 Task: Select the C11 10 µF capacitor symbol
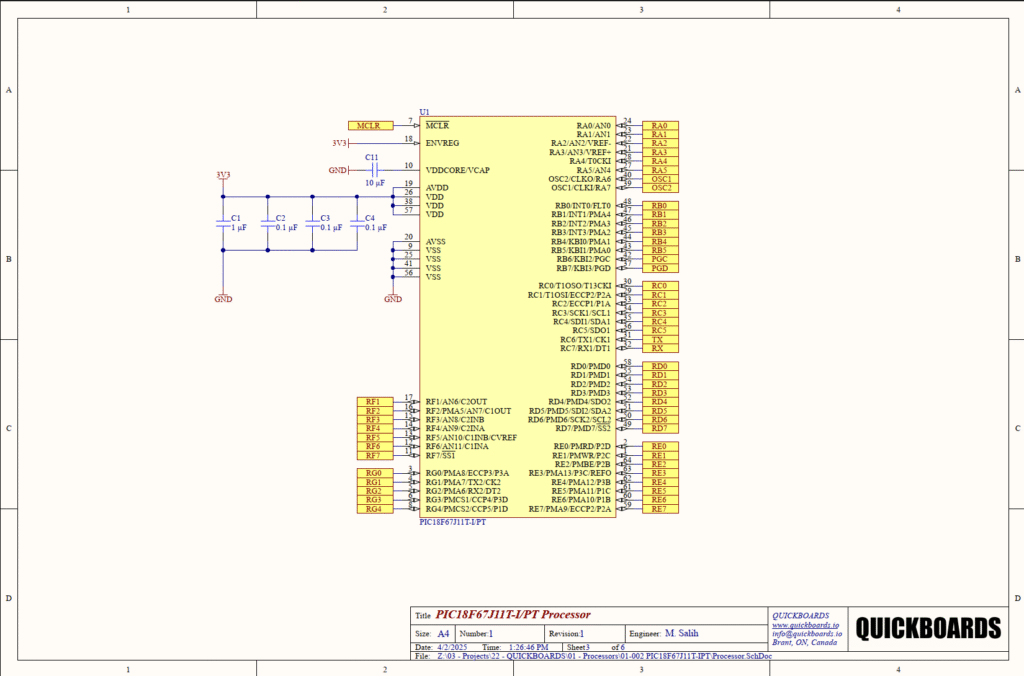click(x=372, y=170)
